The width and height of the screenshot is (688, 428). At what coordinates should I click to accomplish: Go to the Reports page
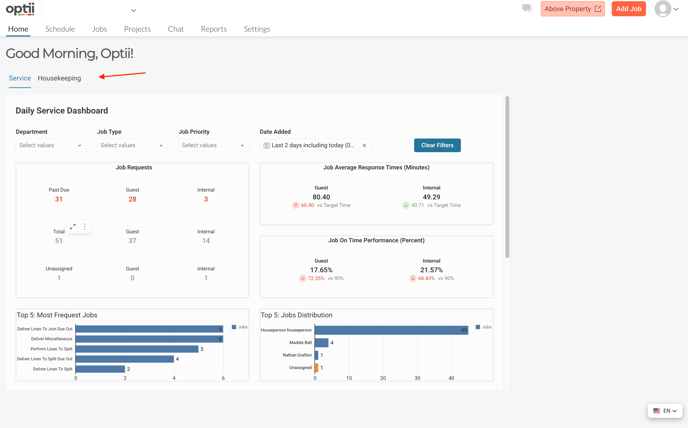(x=213, y=29)
